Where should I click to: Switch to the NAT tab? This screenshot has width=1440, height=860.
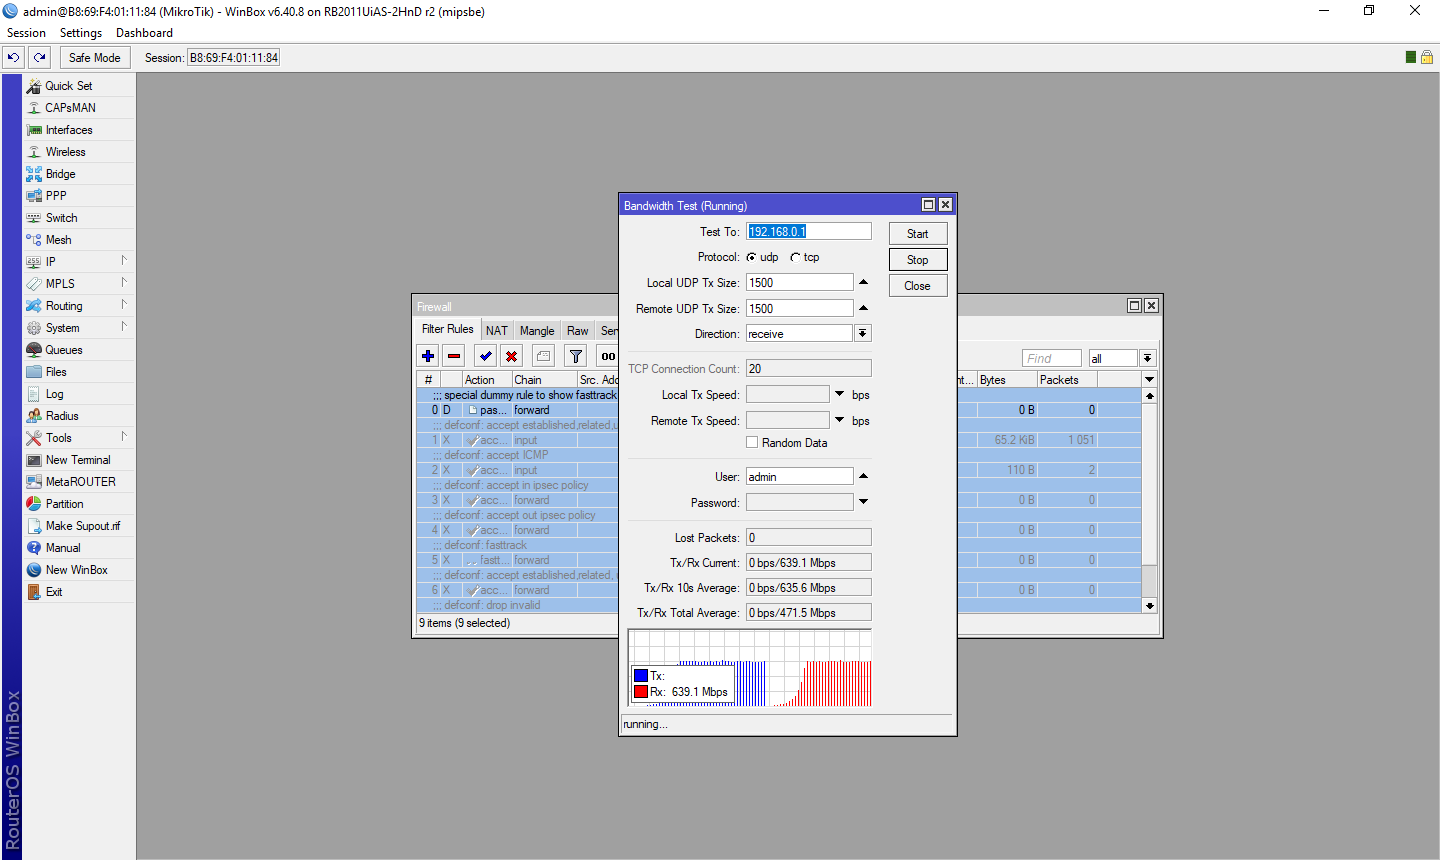pyautogui.click(x=497, y=330)
